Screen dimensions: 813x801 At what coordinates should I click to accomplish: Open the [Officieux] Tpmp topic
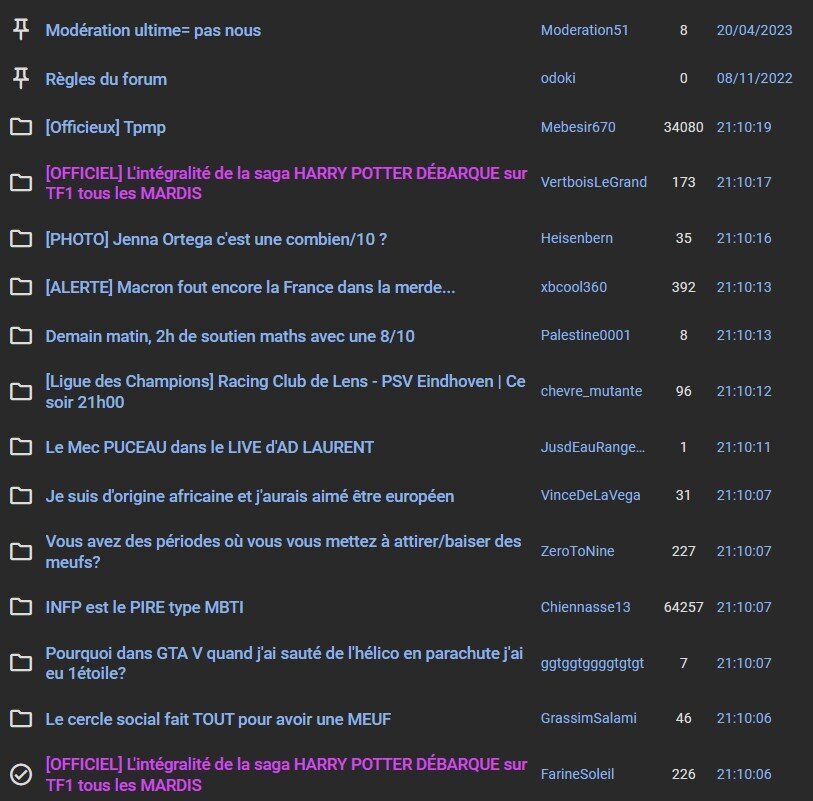coord(106,127)
